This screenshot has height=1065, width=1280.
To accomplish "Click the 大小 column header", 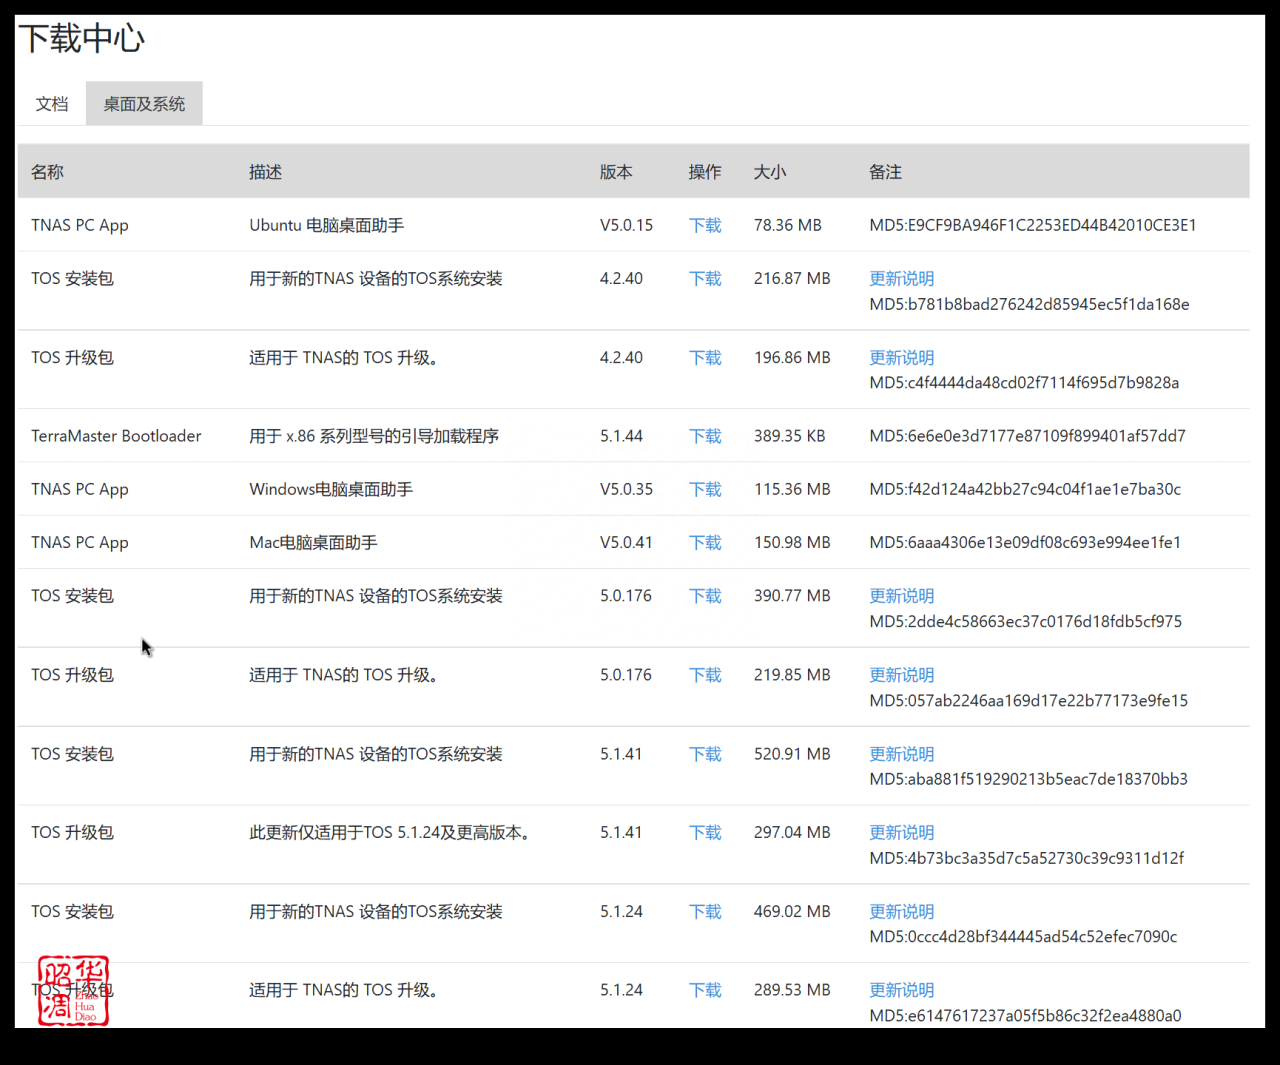I will click(770, 171).
